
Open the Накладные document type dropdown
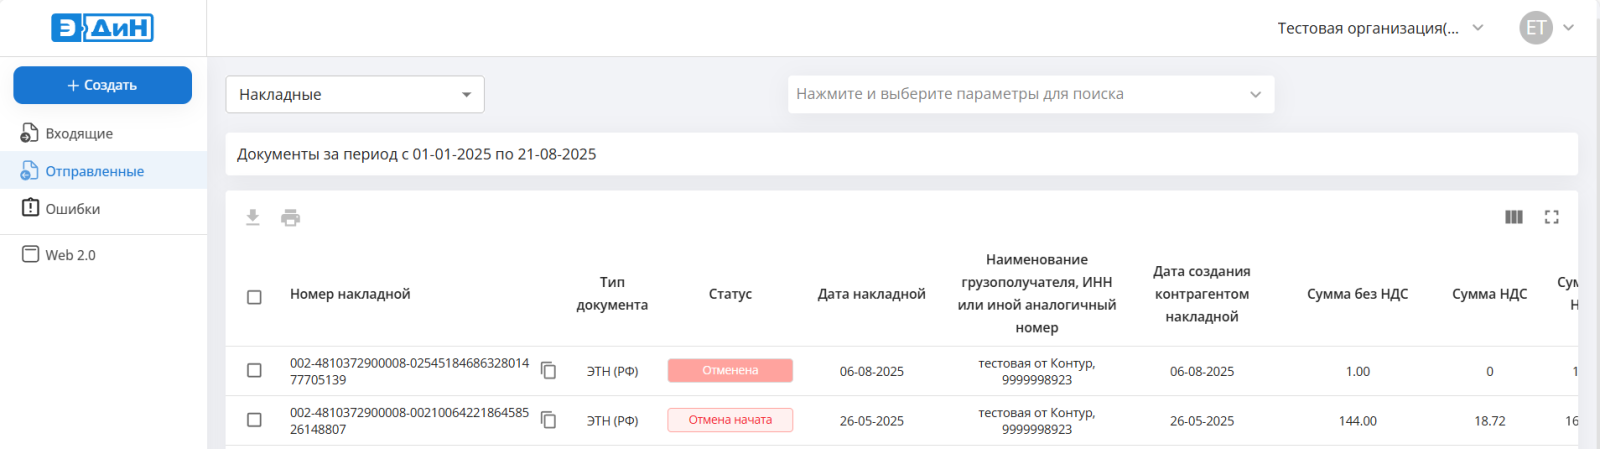pos(355,94)
